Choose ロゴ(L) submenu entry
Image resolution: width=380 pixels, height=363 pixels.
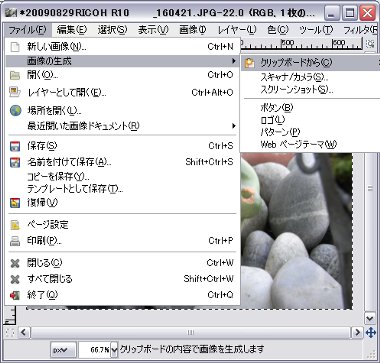pos(310,120)
